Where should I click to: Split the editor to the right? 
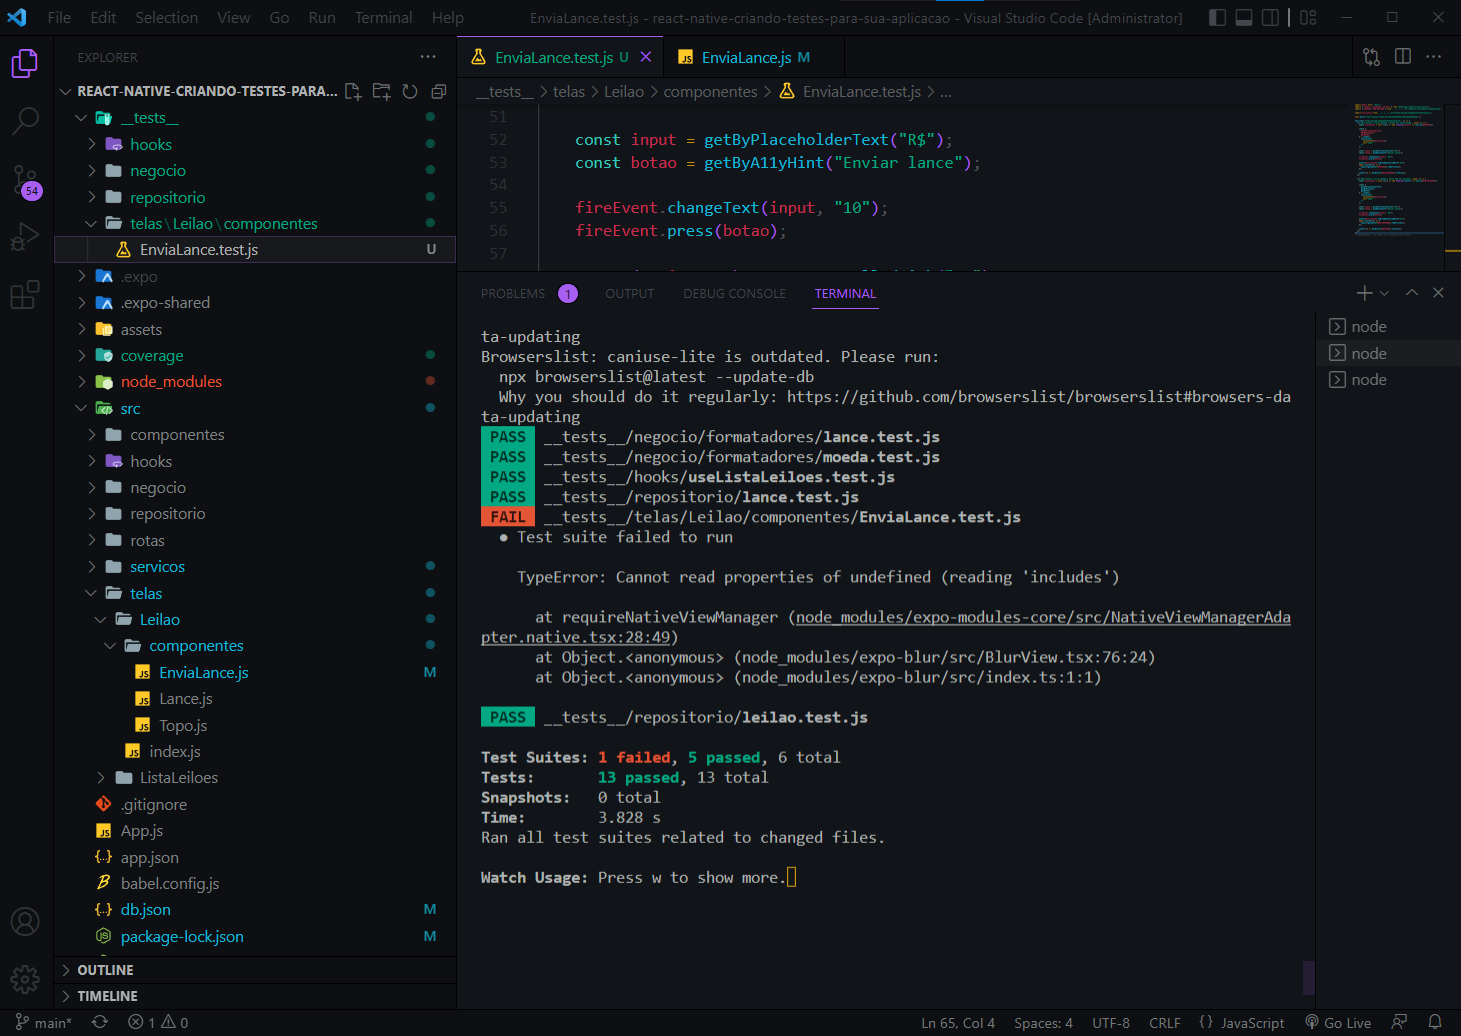1403,57
